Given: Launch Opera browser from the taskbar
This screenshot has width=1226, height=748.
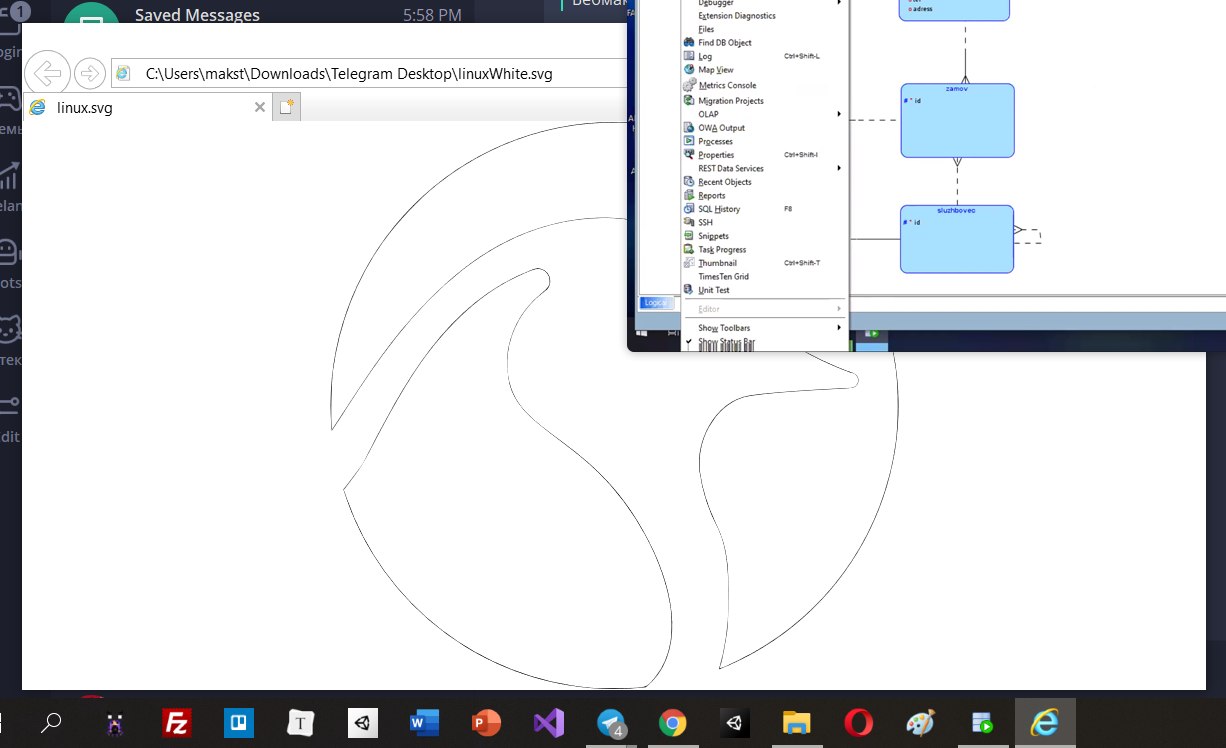Looking at the screenshot, I should tap(858, 723).
